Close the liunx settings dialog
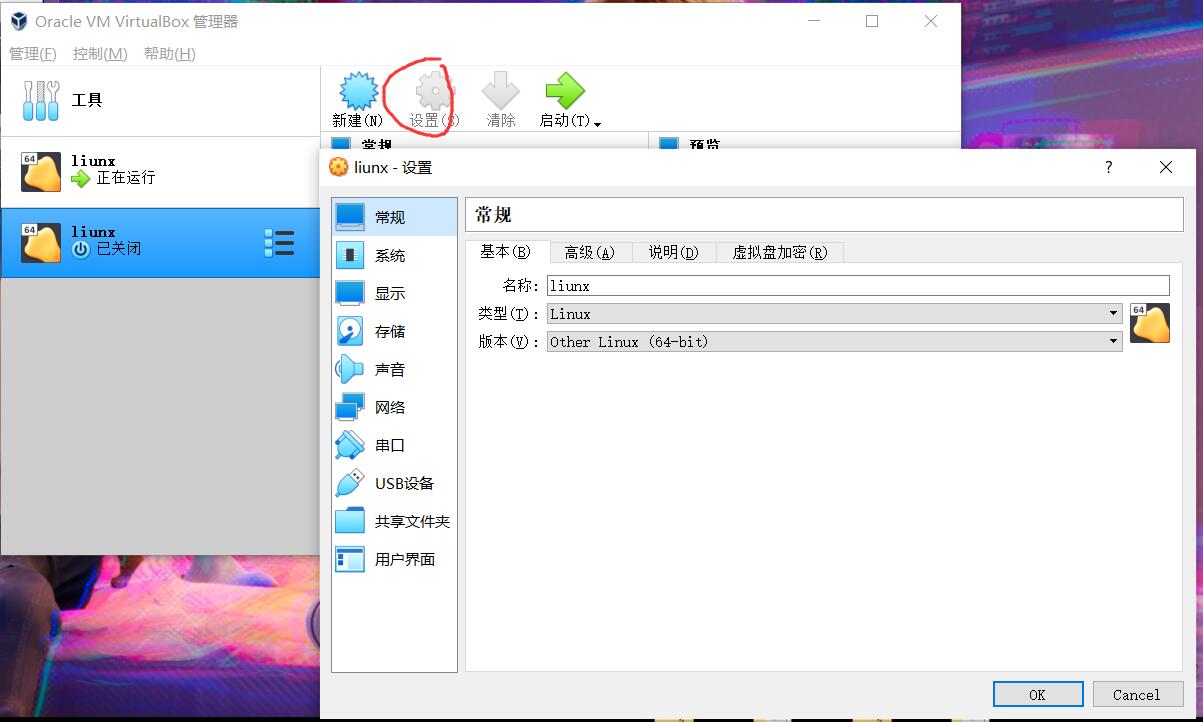The height and width of the screenshot is (722, 1203). [x=1166, y=167]
